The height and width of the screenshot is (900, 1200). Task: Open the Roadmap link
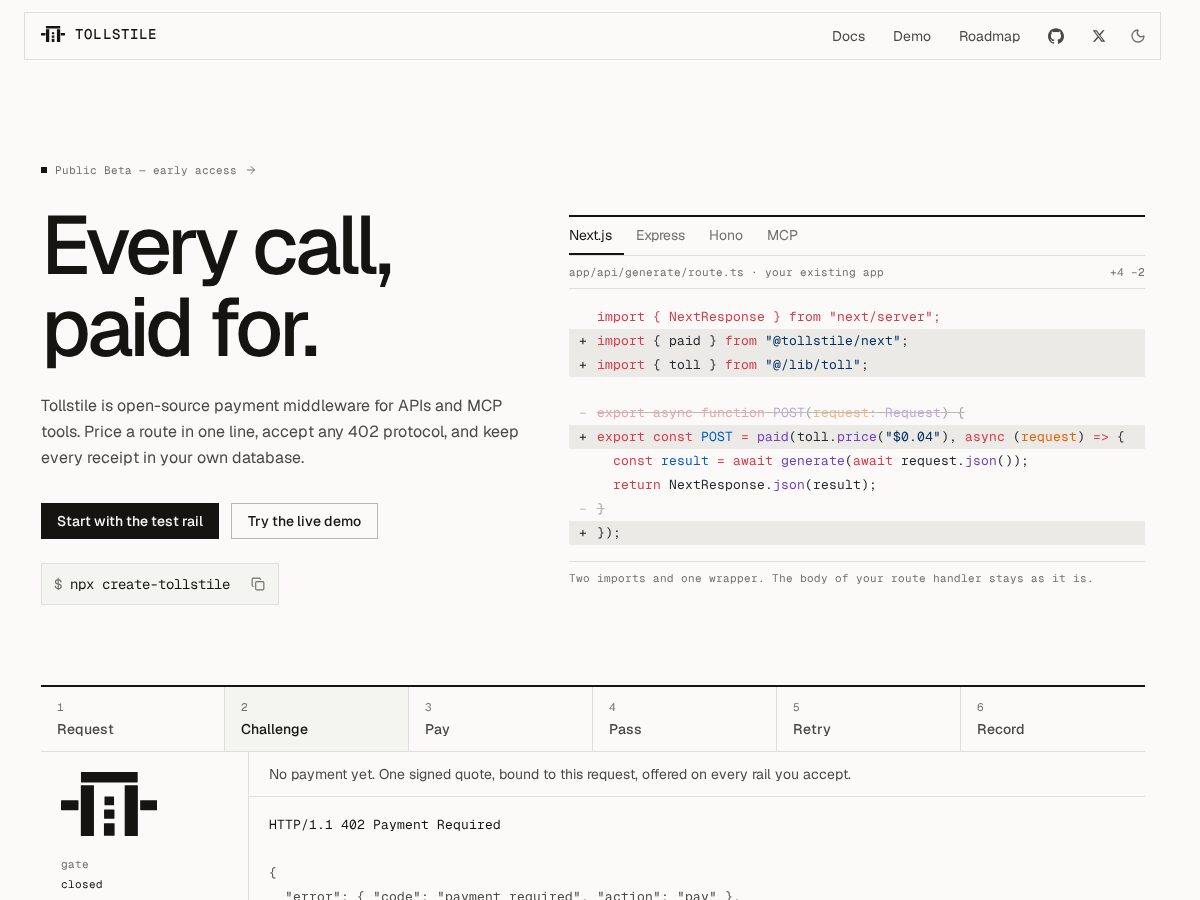tap(989, 36)
